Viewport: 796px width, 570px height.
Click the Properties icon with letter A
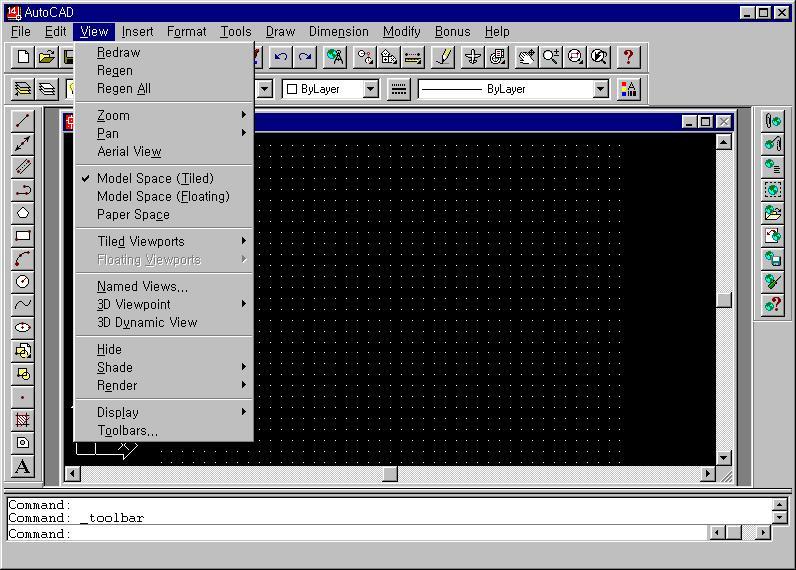(628, 89)
